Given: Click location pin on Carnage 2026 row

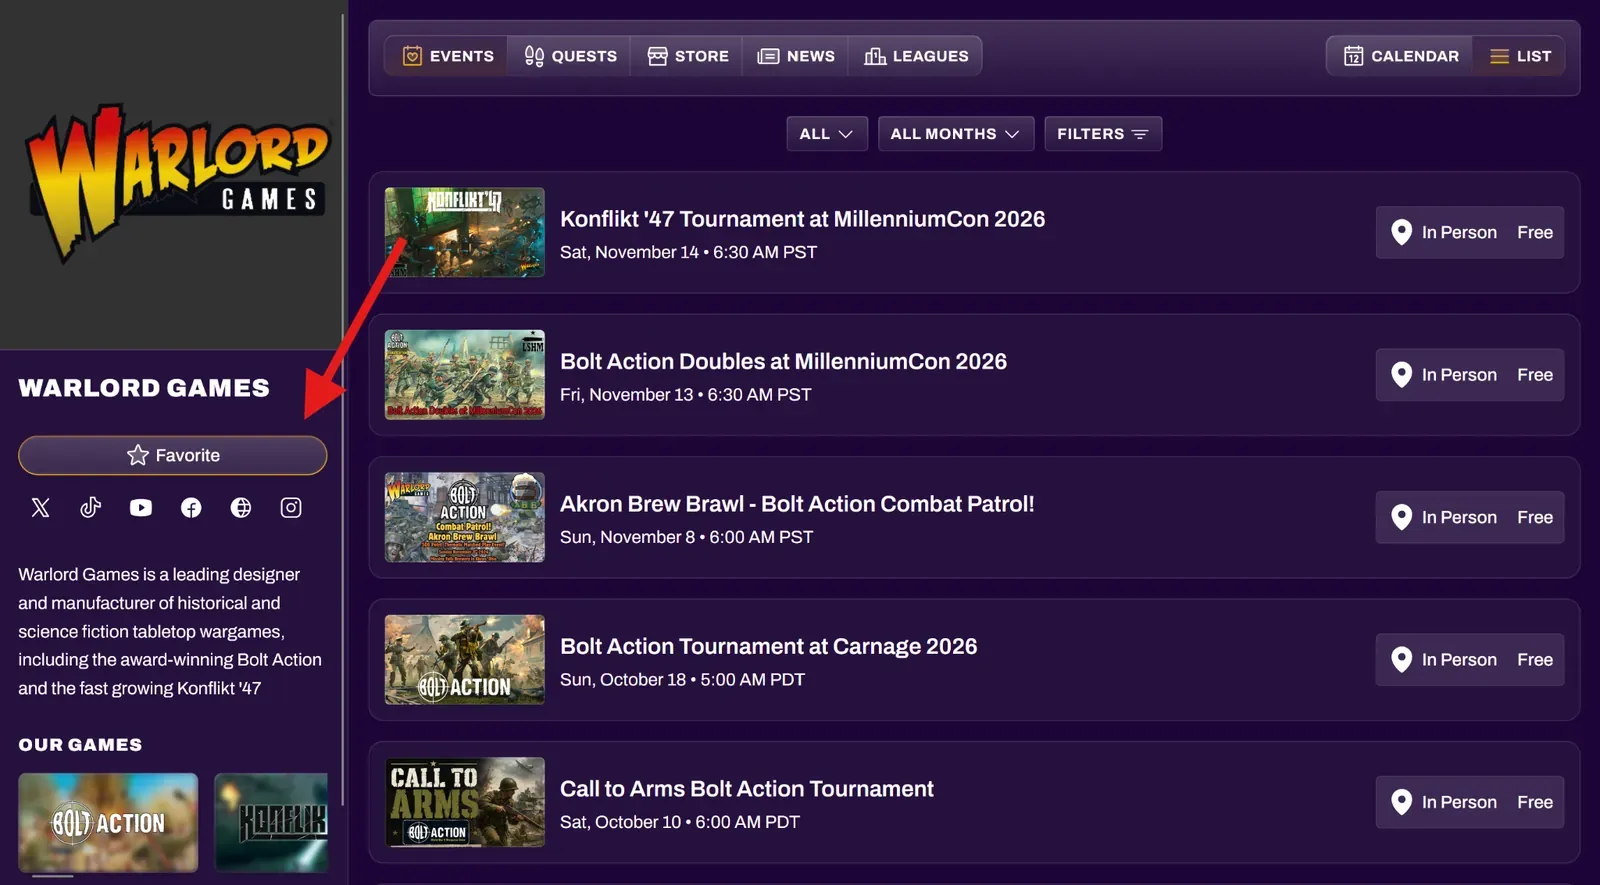Looking at the screenshot, I should (x=1402, y=660).
